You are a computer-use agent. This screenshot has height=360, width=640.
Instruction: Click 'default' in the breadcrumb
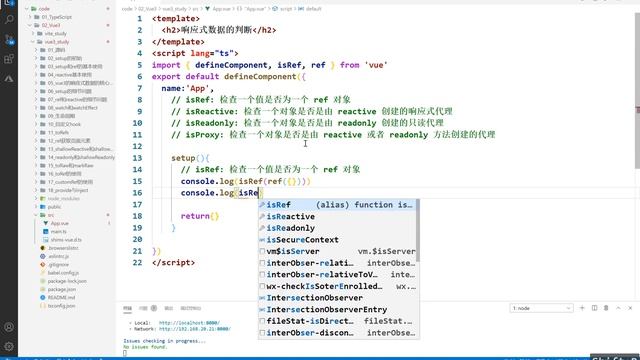pyautogui.click(x=313, y=9)
